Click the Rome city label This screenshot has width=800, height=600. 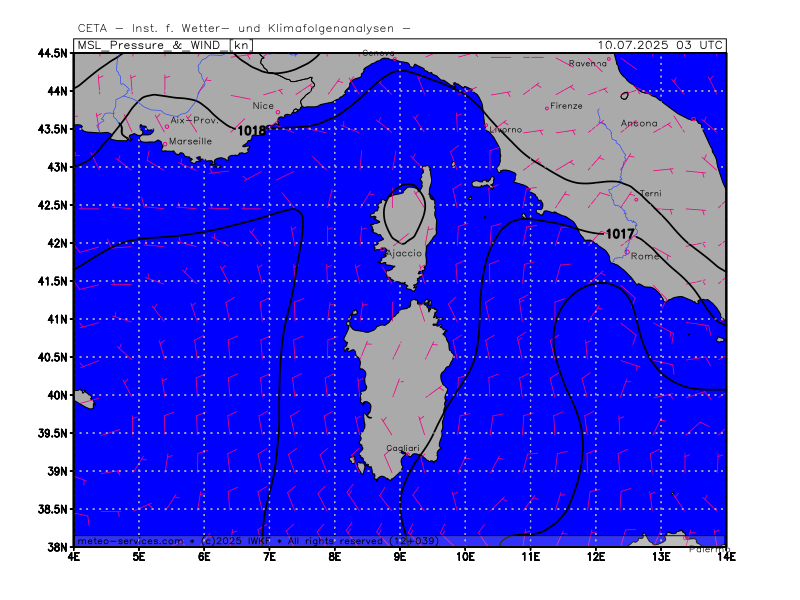click(x=645, y=256)
